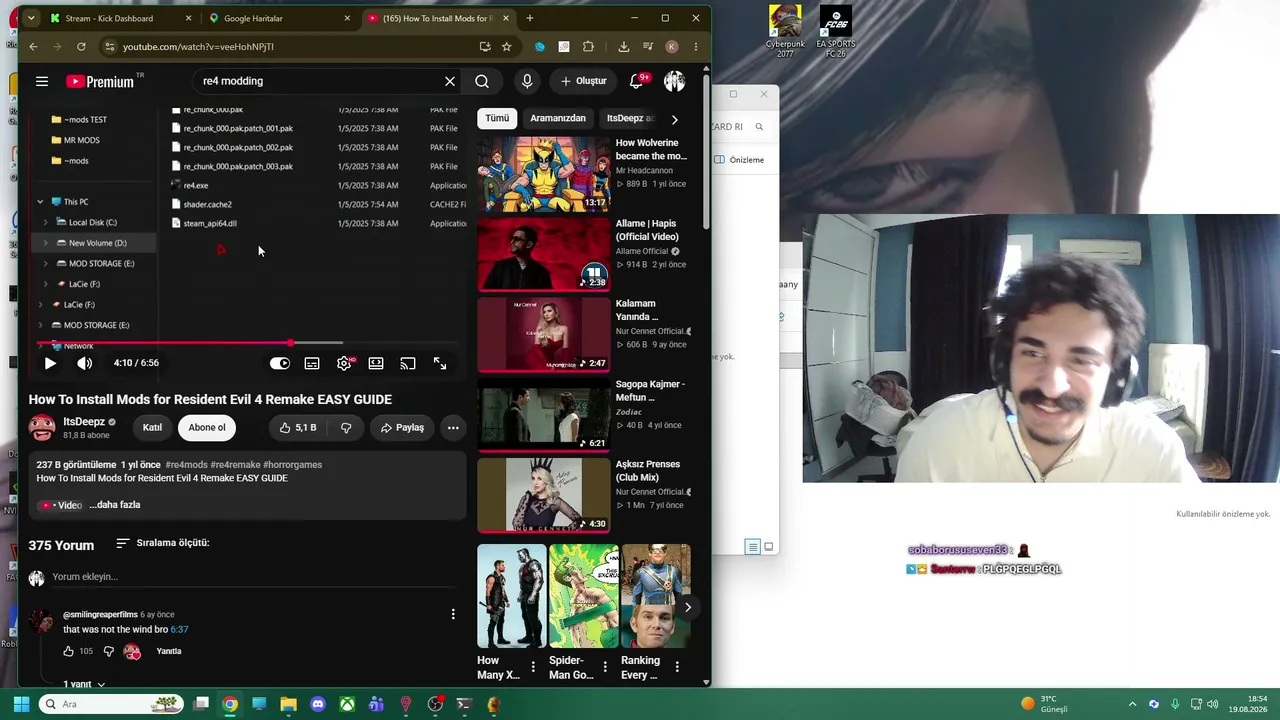Seek on the video progress bar

click(248, 343)
